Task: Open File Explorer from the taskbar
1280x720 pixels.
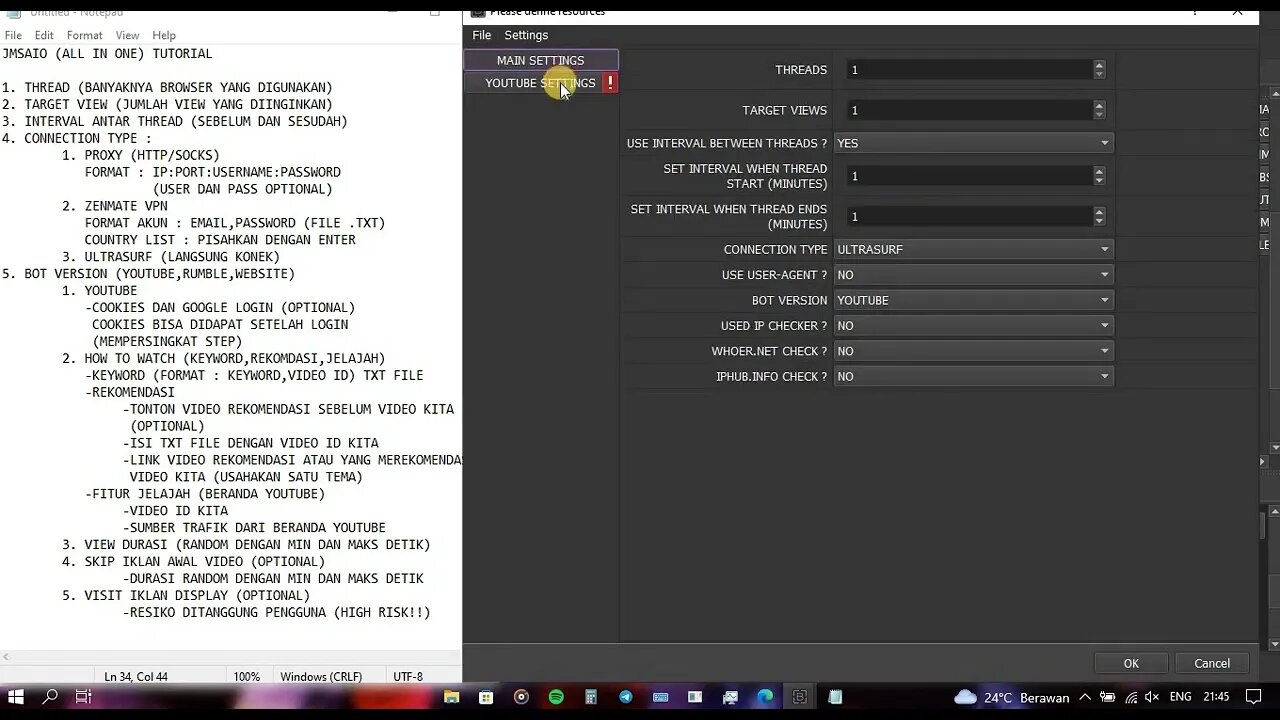Action: pyautogui.click(x=452, y=697)
